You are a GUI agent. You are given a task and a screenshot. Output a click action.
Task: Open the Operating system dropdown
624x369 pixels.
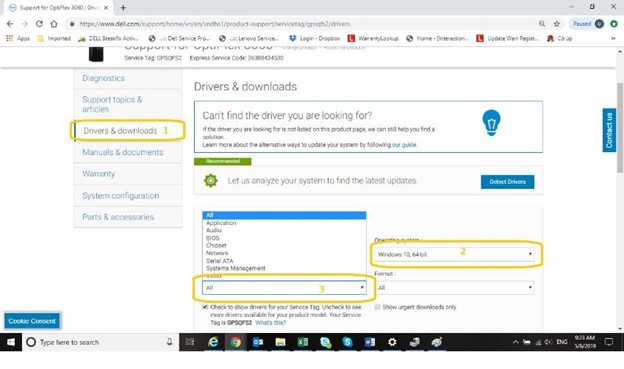point(454,254)
